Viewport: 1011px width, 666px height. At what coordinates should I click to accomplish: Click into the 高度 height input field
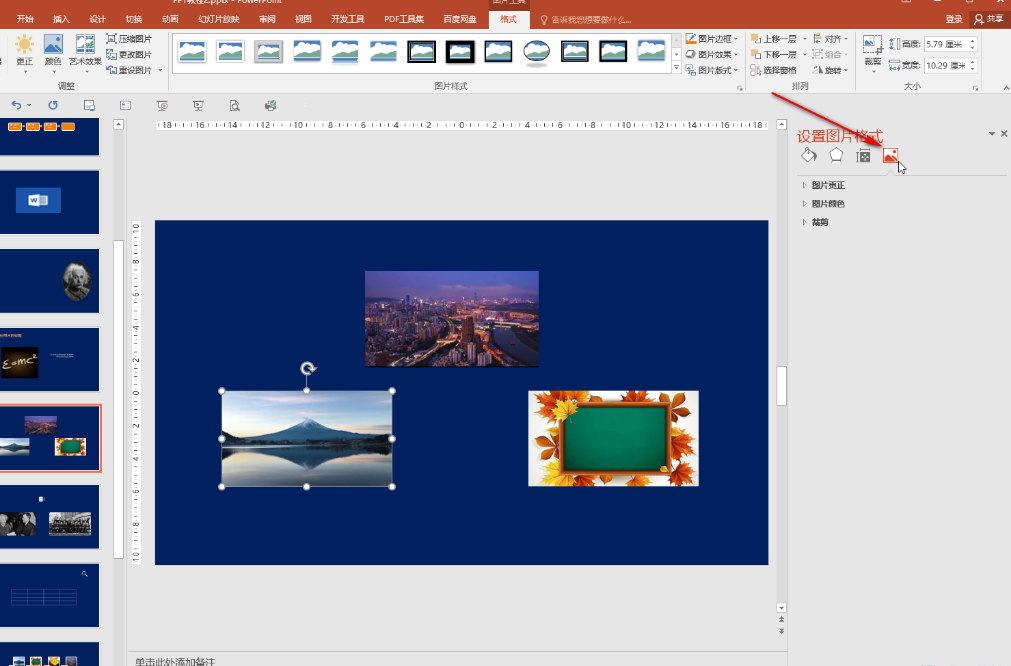point(944,44)
